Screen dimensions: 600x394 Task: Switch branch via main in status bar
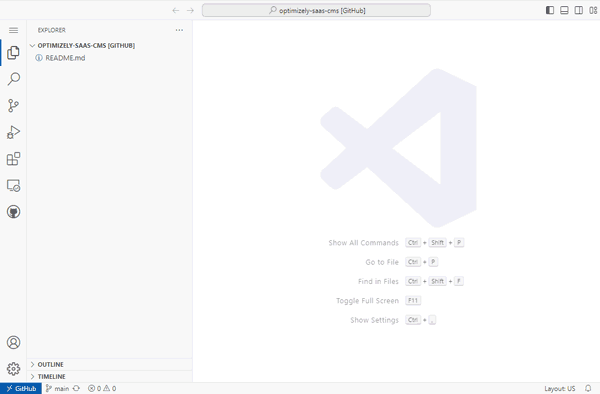(57, 389)
